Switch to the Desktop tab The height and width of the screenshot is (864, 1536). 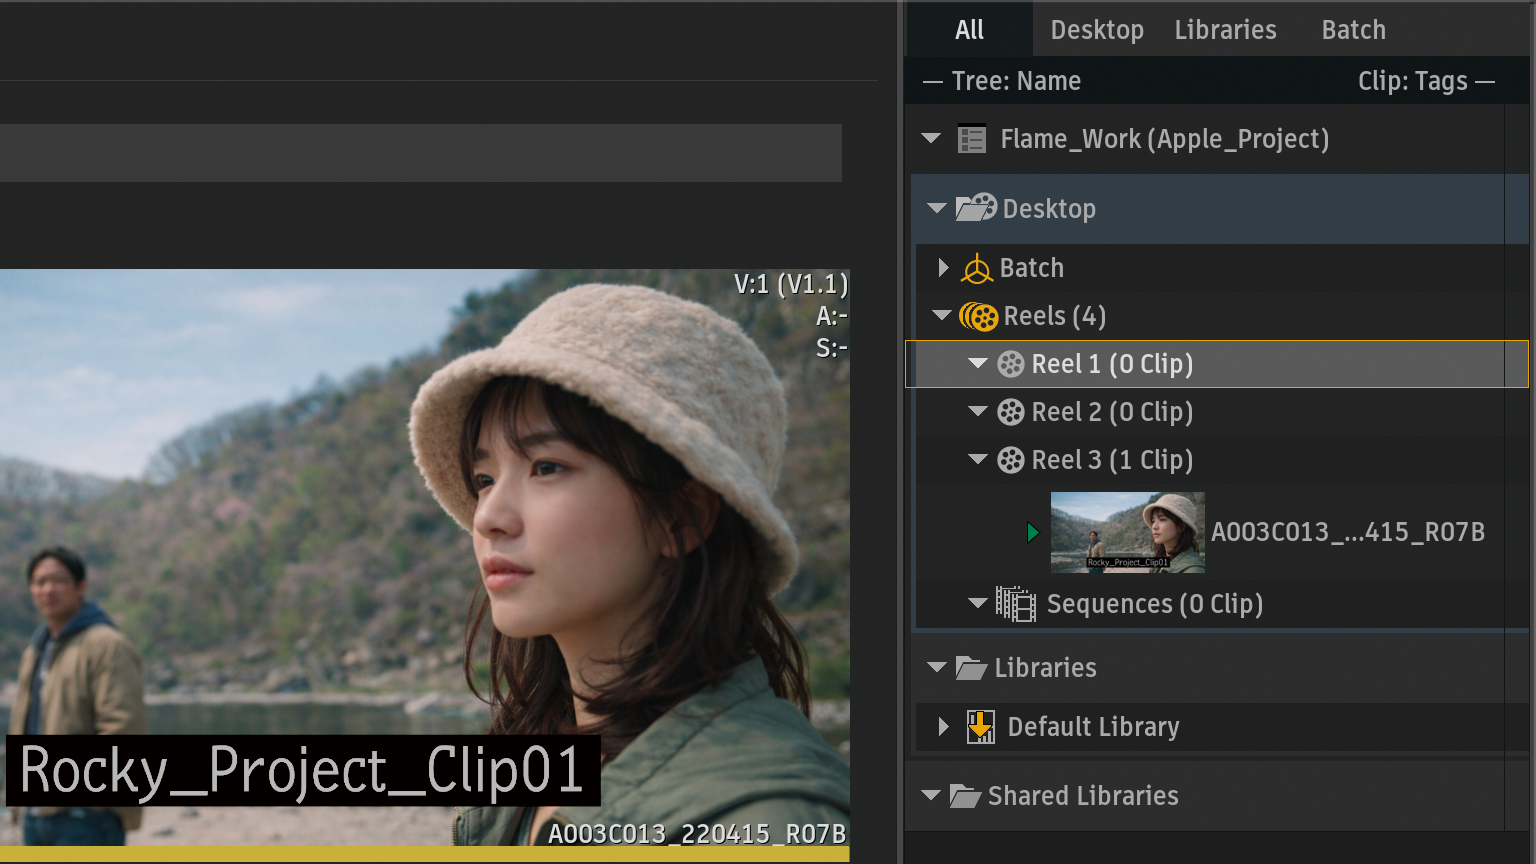1096,30
